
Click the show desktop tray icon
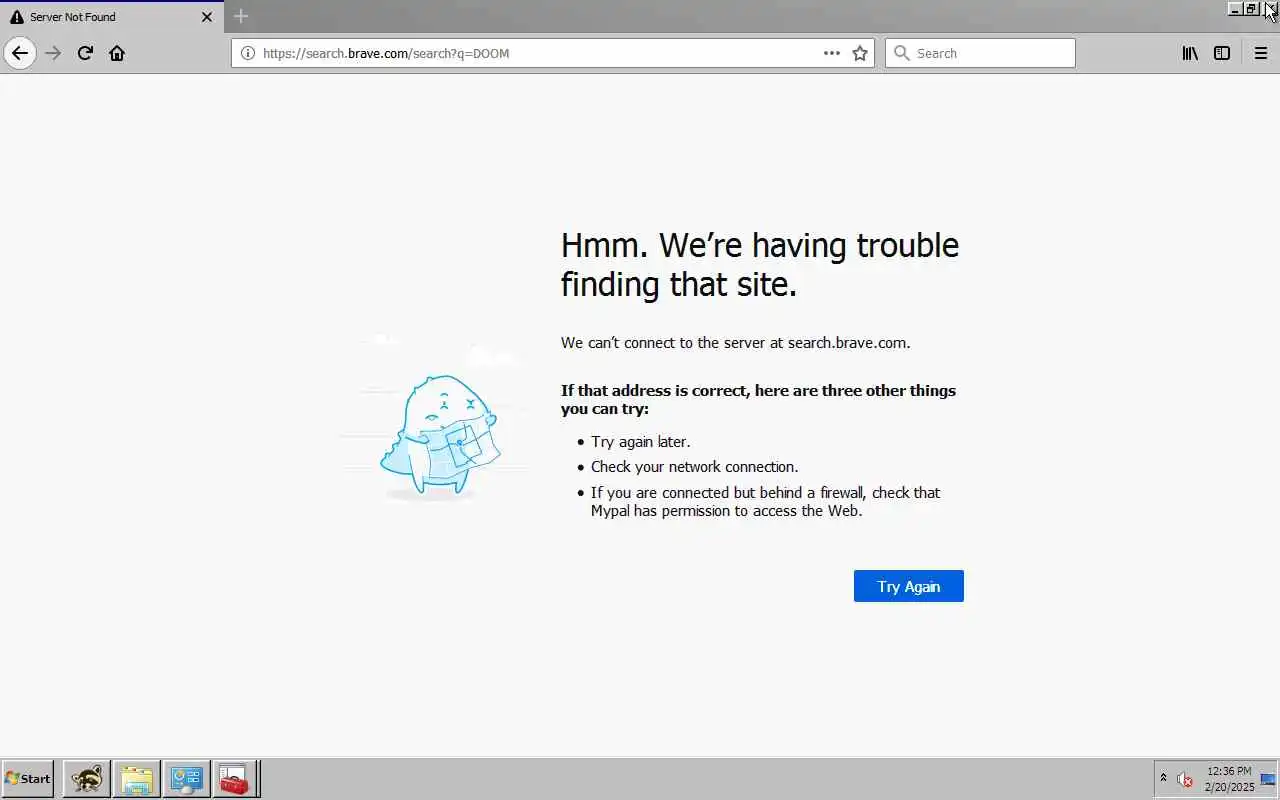pyautogui.click(x=1268, y=779)
